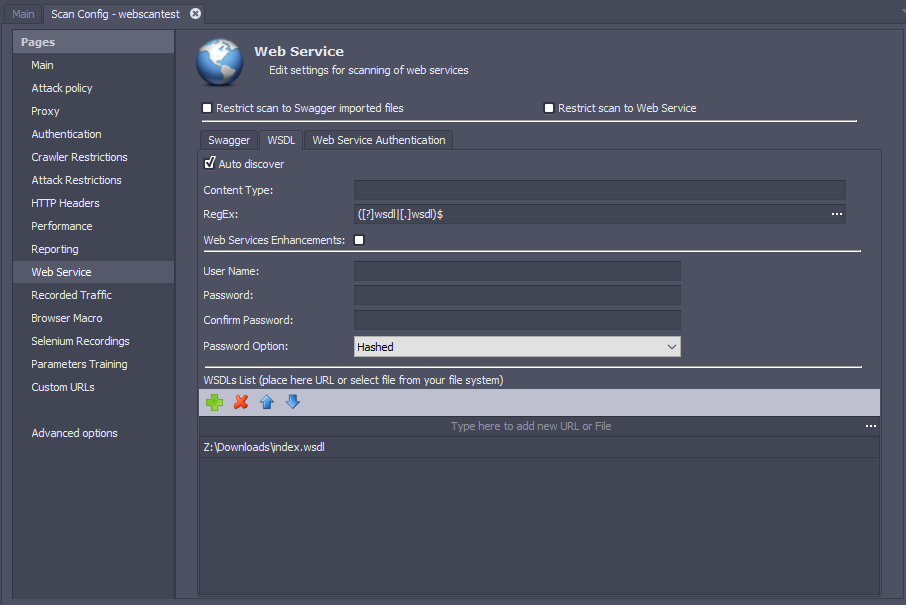
Task: Click the Confirm Password field
Action: [x=517, y=320]
